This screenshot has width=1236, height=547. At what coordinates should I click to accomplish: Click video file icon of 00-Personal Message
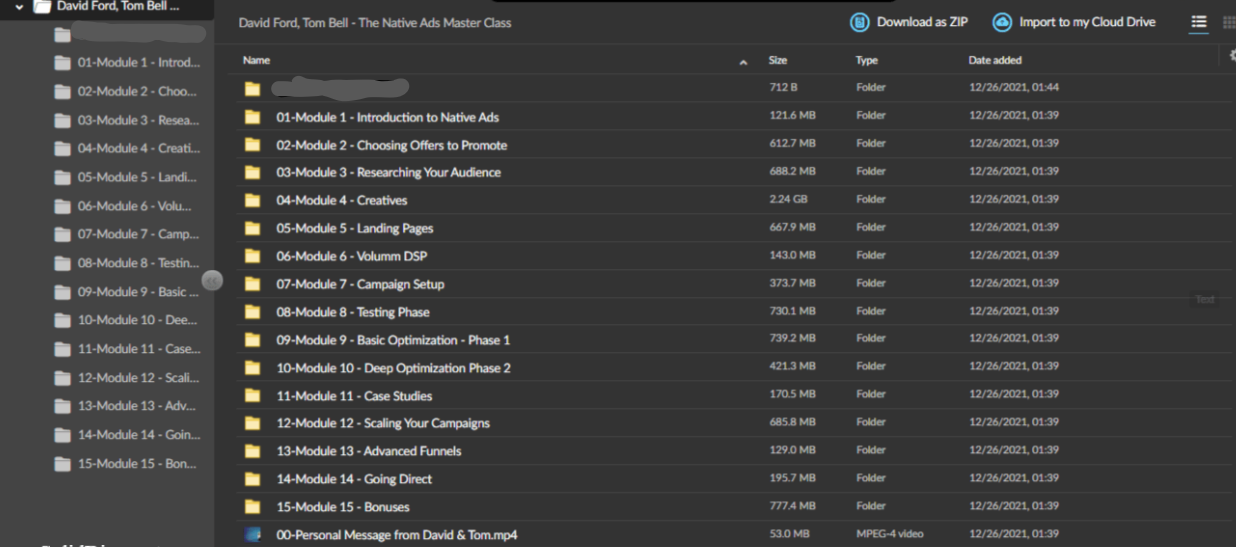(x=253, y=535)
